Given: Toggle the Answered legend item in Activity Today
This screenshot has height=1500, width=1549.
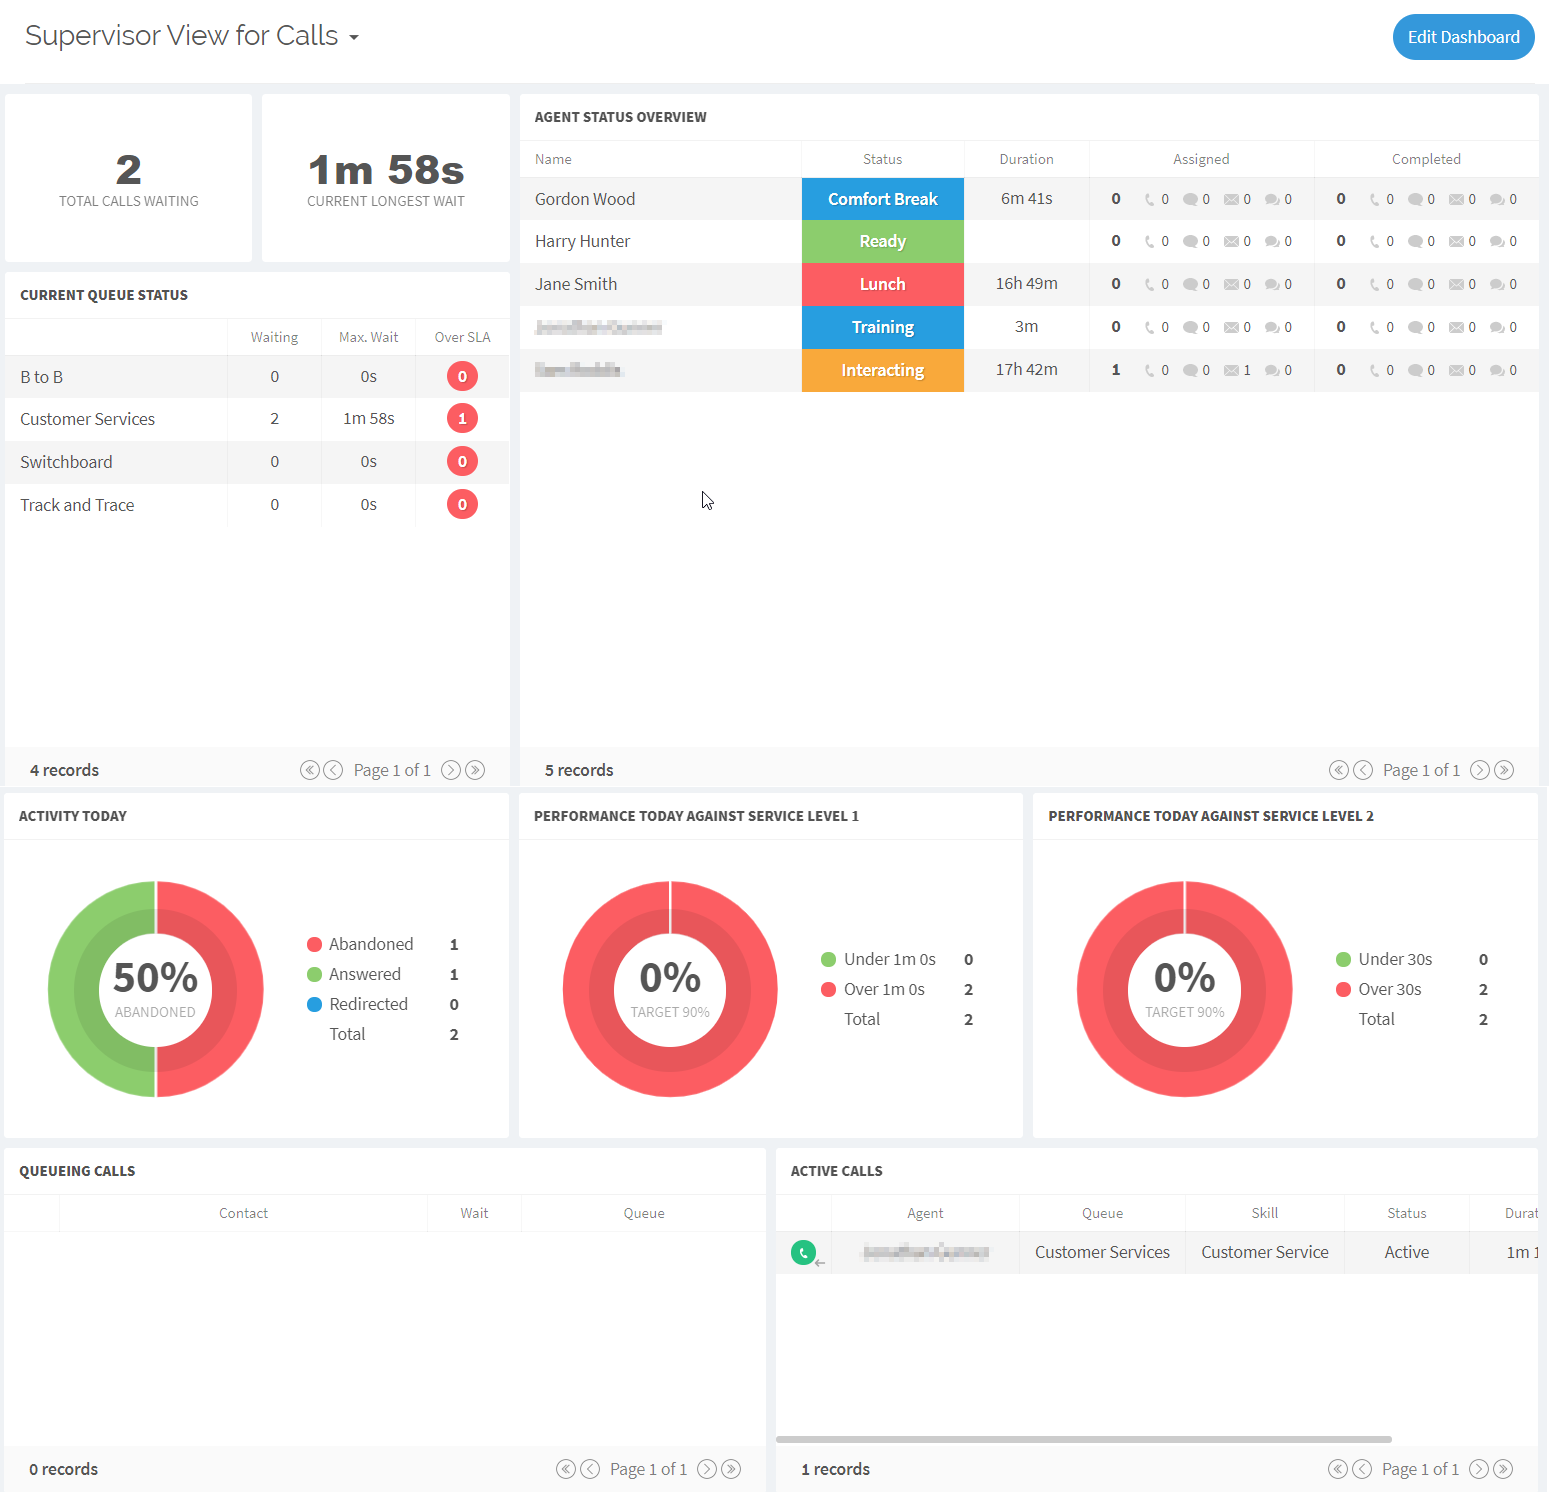Looking at the screenshot, I should (x=354, y=974).
